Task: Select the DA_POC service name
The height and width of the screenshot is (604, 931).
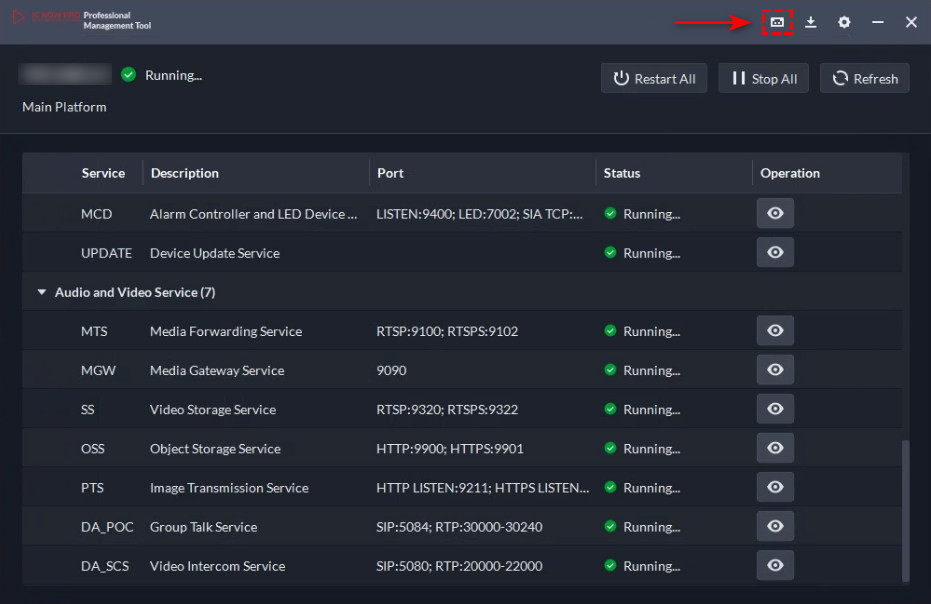Action: tap(107, 527)
